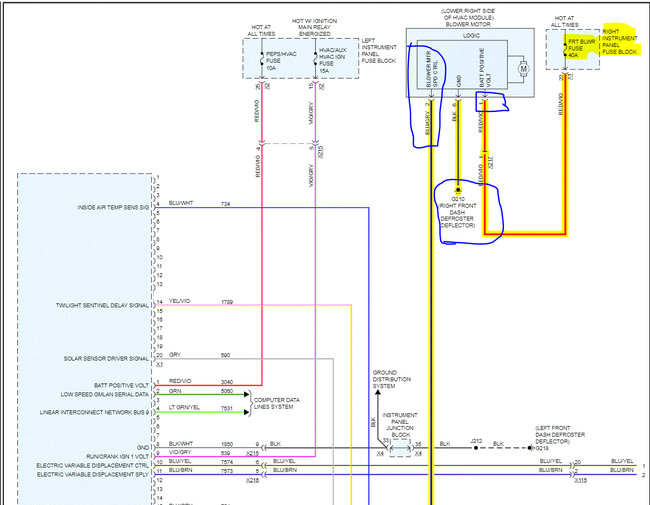Screen dimensions: 650x505
Task: Select the G218 ground label
Action: pyautogui.click(x=542, y=448)
